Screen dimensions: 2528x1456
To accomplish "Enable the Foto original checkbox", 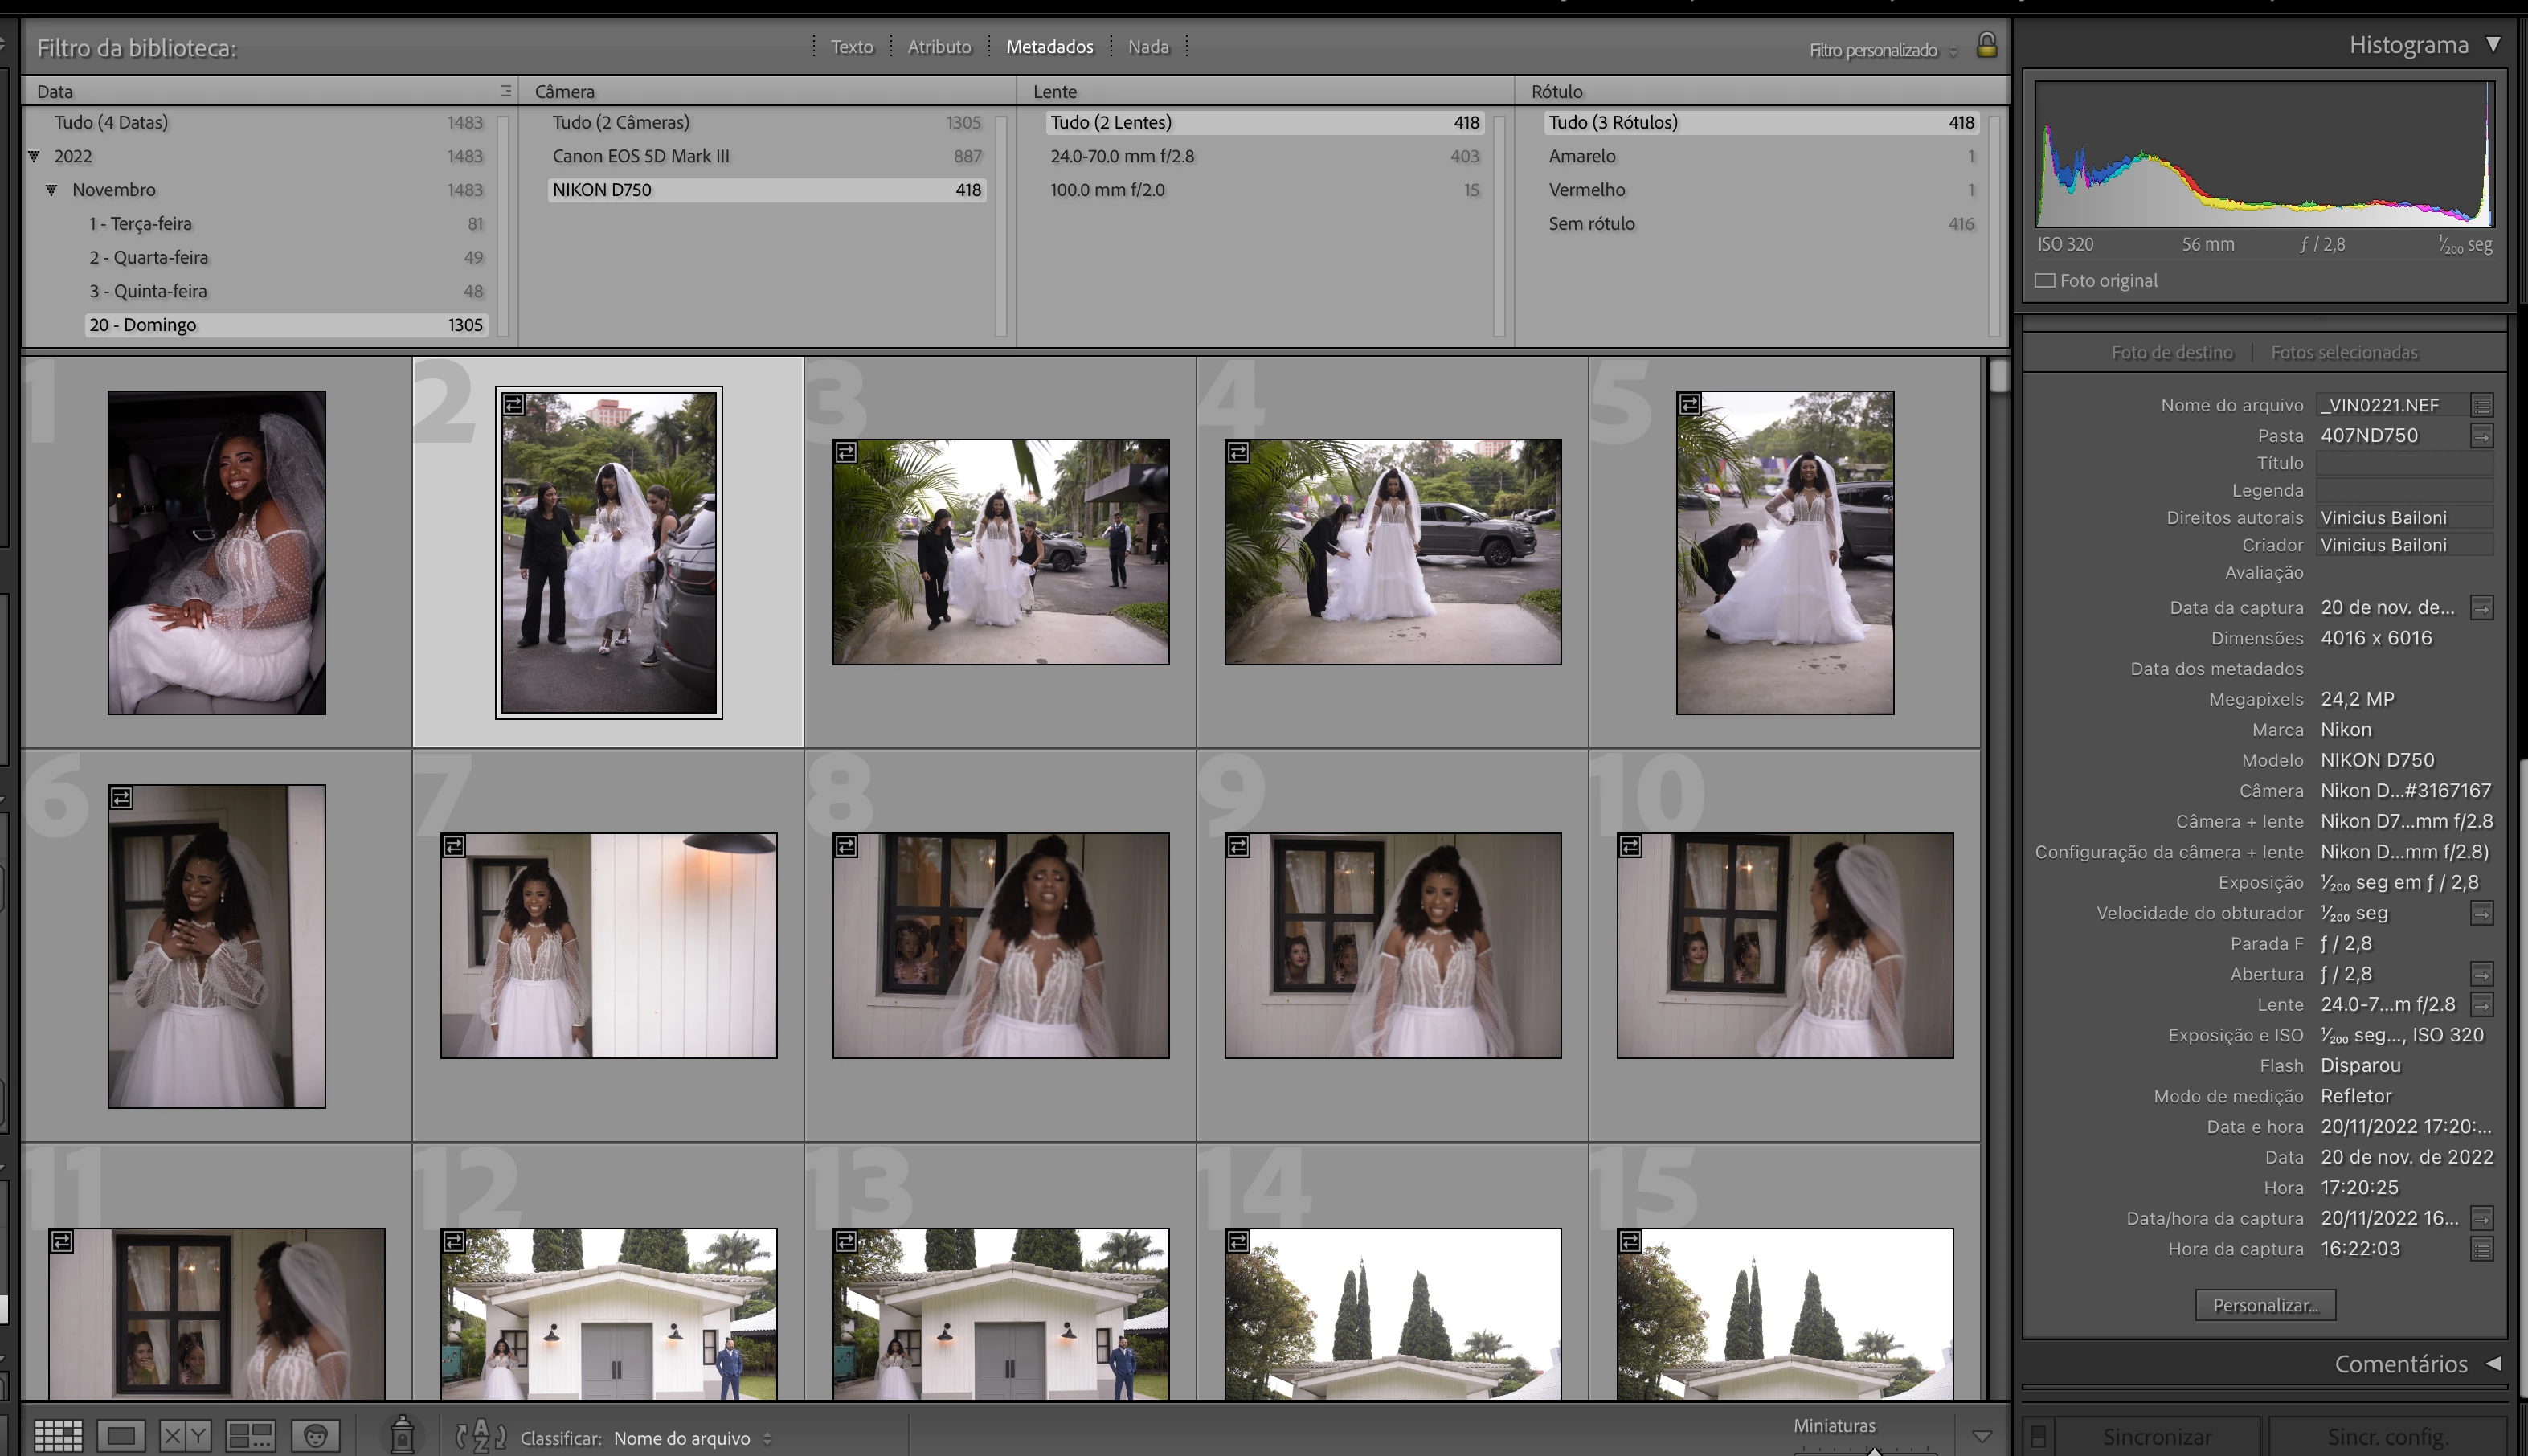I will click(x=2045, y=281).
